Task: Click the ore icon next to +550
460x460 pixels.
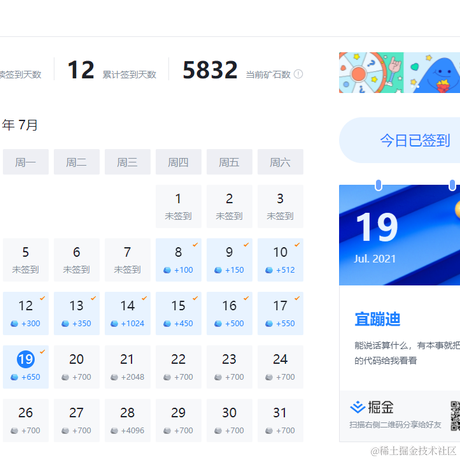Action: pyautogui.click(x=269, y=323)
